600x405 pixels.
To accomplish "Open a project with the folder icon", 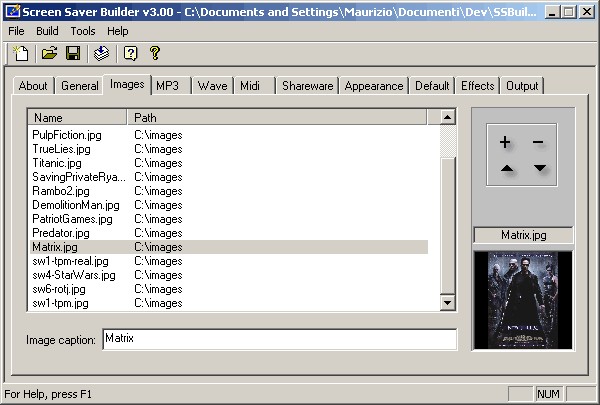I will (49, 53).
